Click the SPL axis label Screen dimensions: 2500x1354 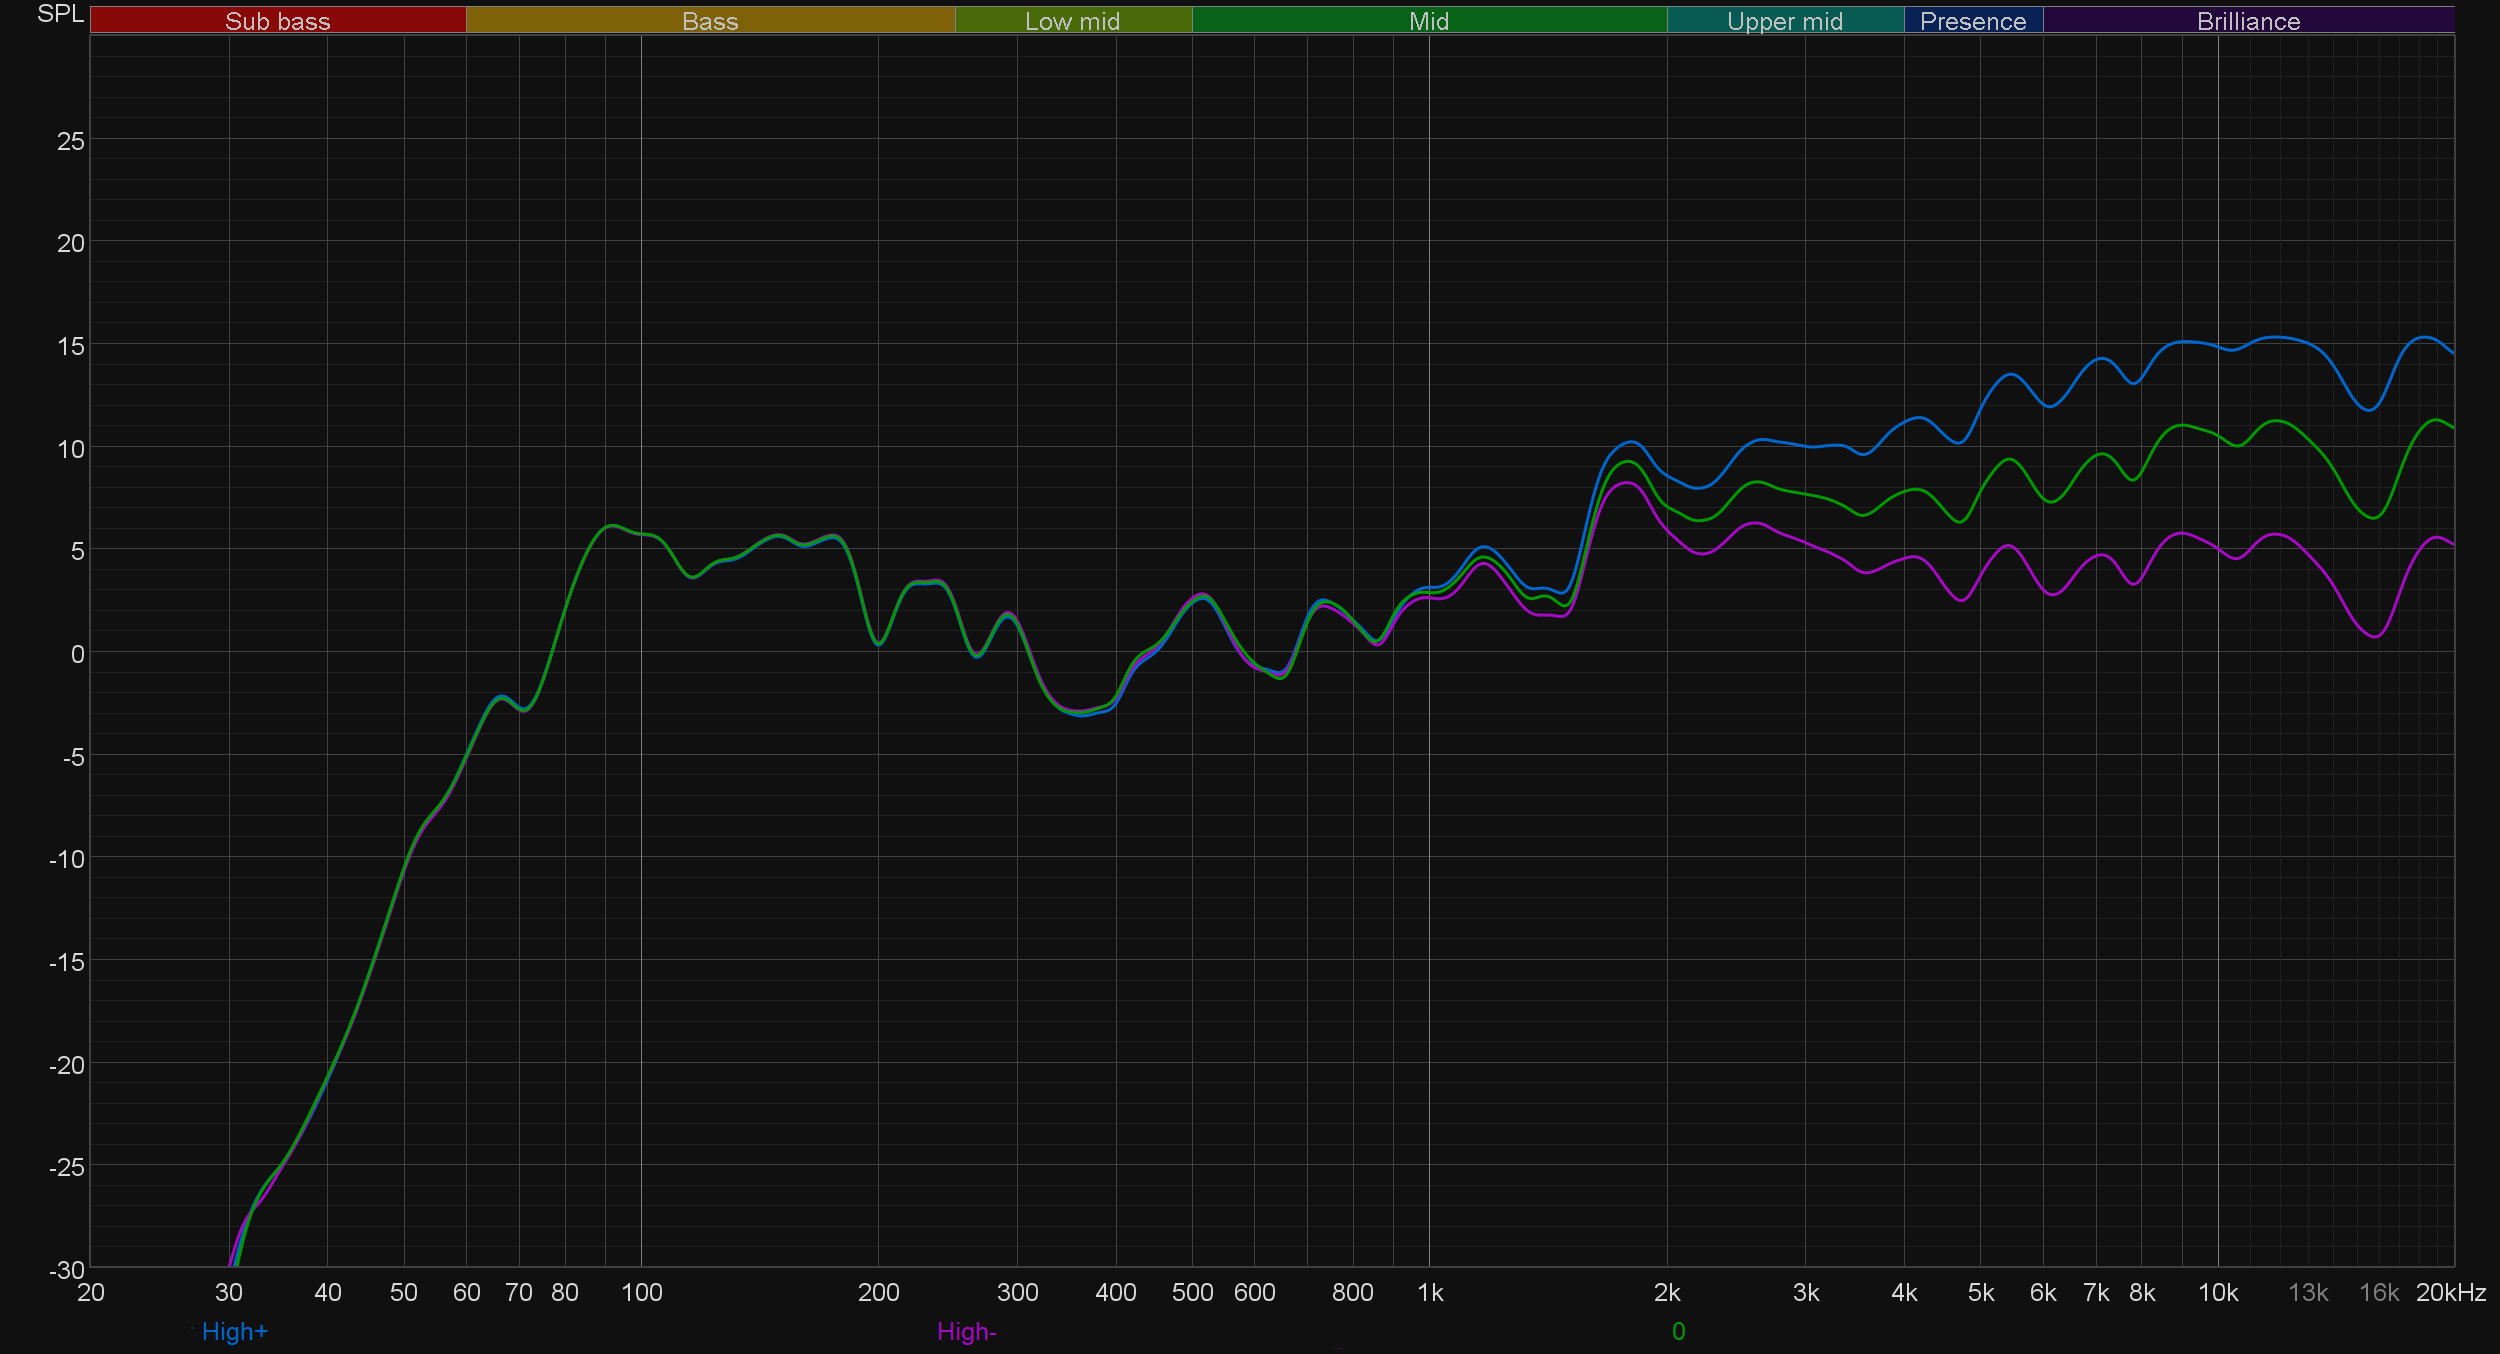(x=60, y=14)
